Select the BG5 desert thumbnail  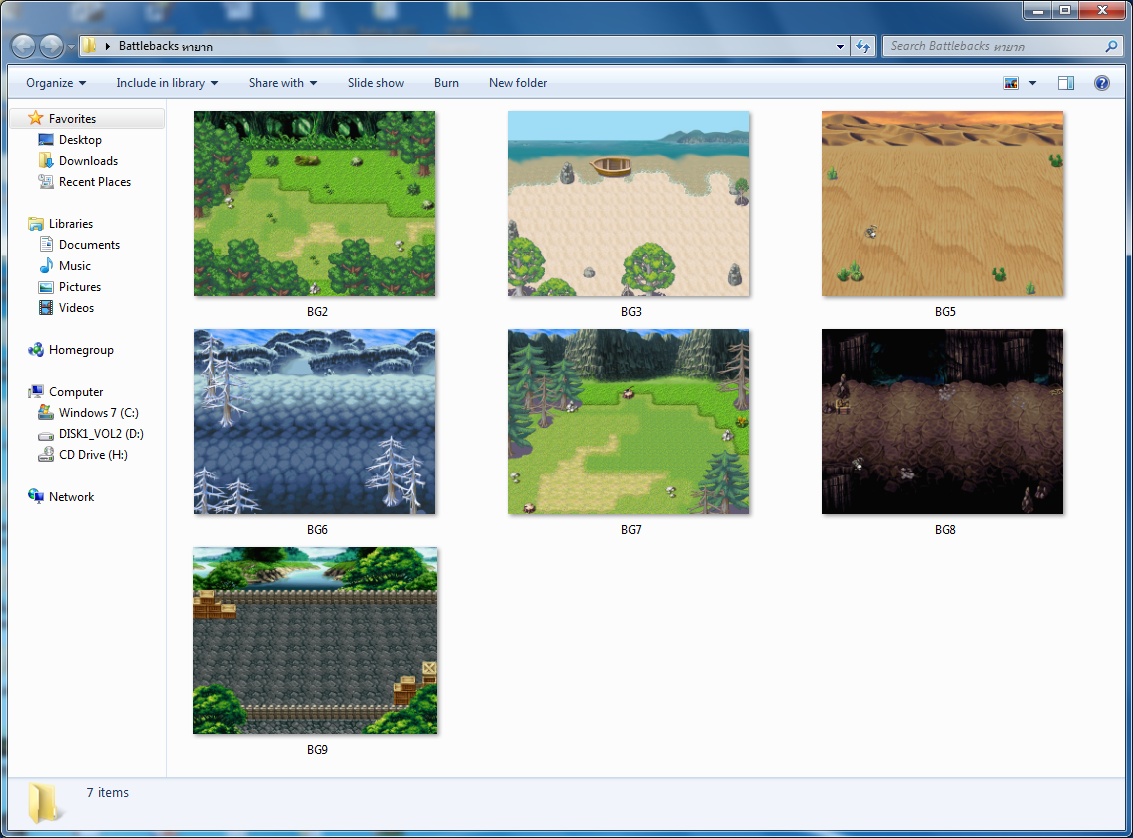point(942,203)
